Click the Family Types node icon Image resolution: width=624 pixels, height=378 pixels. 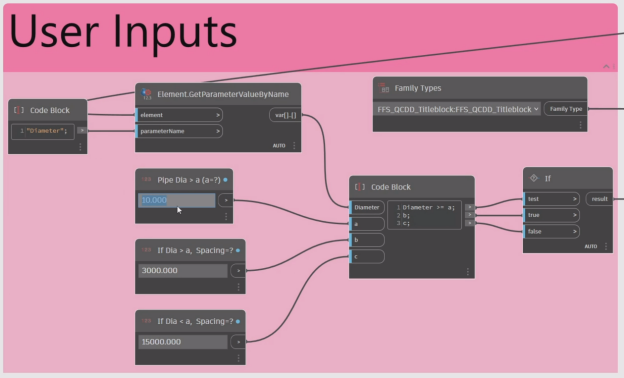(384, 88)
